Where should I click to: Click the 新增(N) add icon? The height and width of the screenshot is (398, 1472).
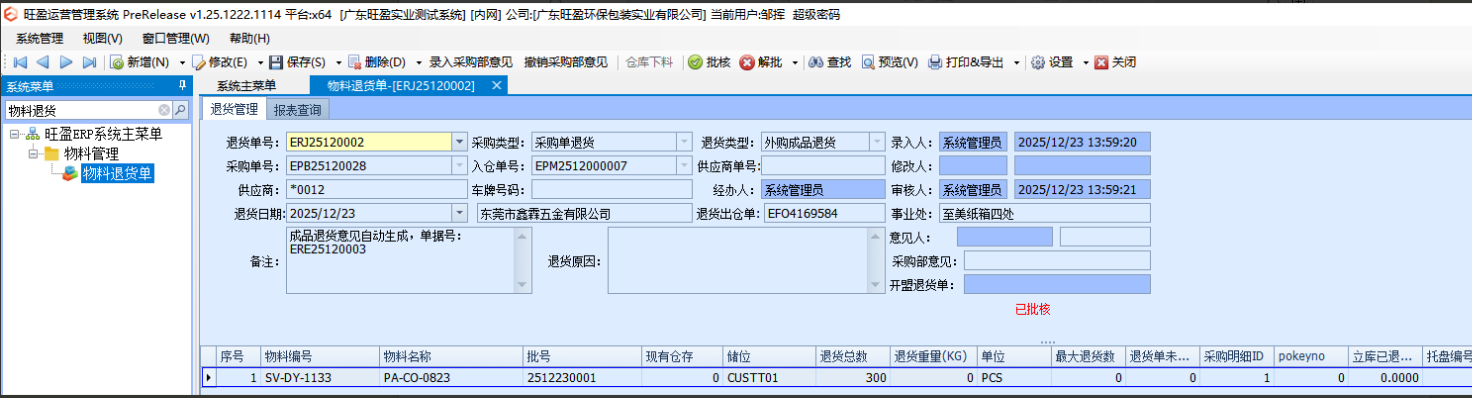click(118, 62)
